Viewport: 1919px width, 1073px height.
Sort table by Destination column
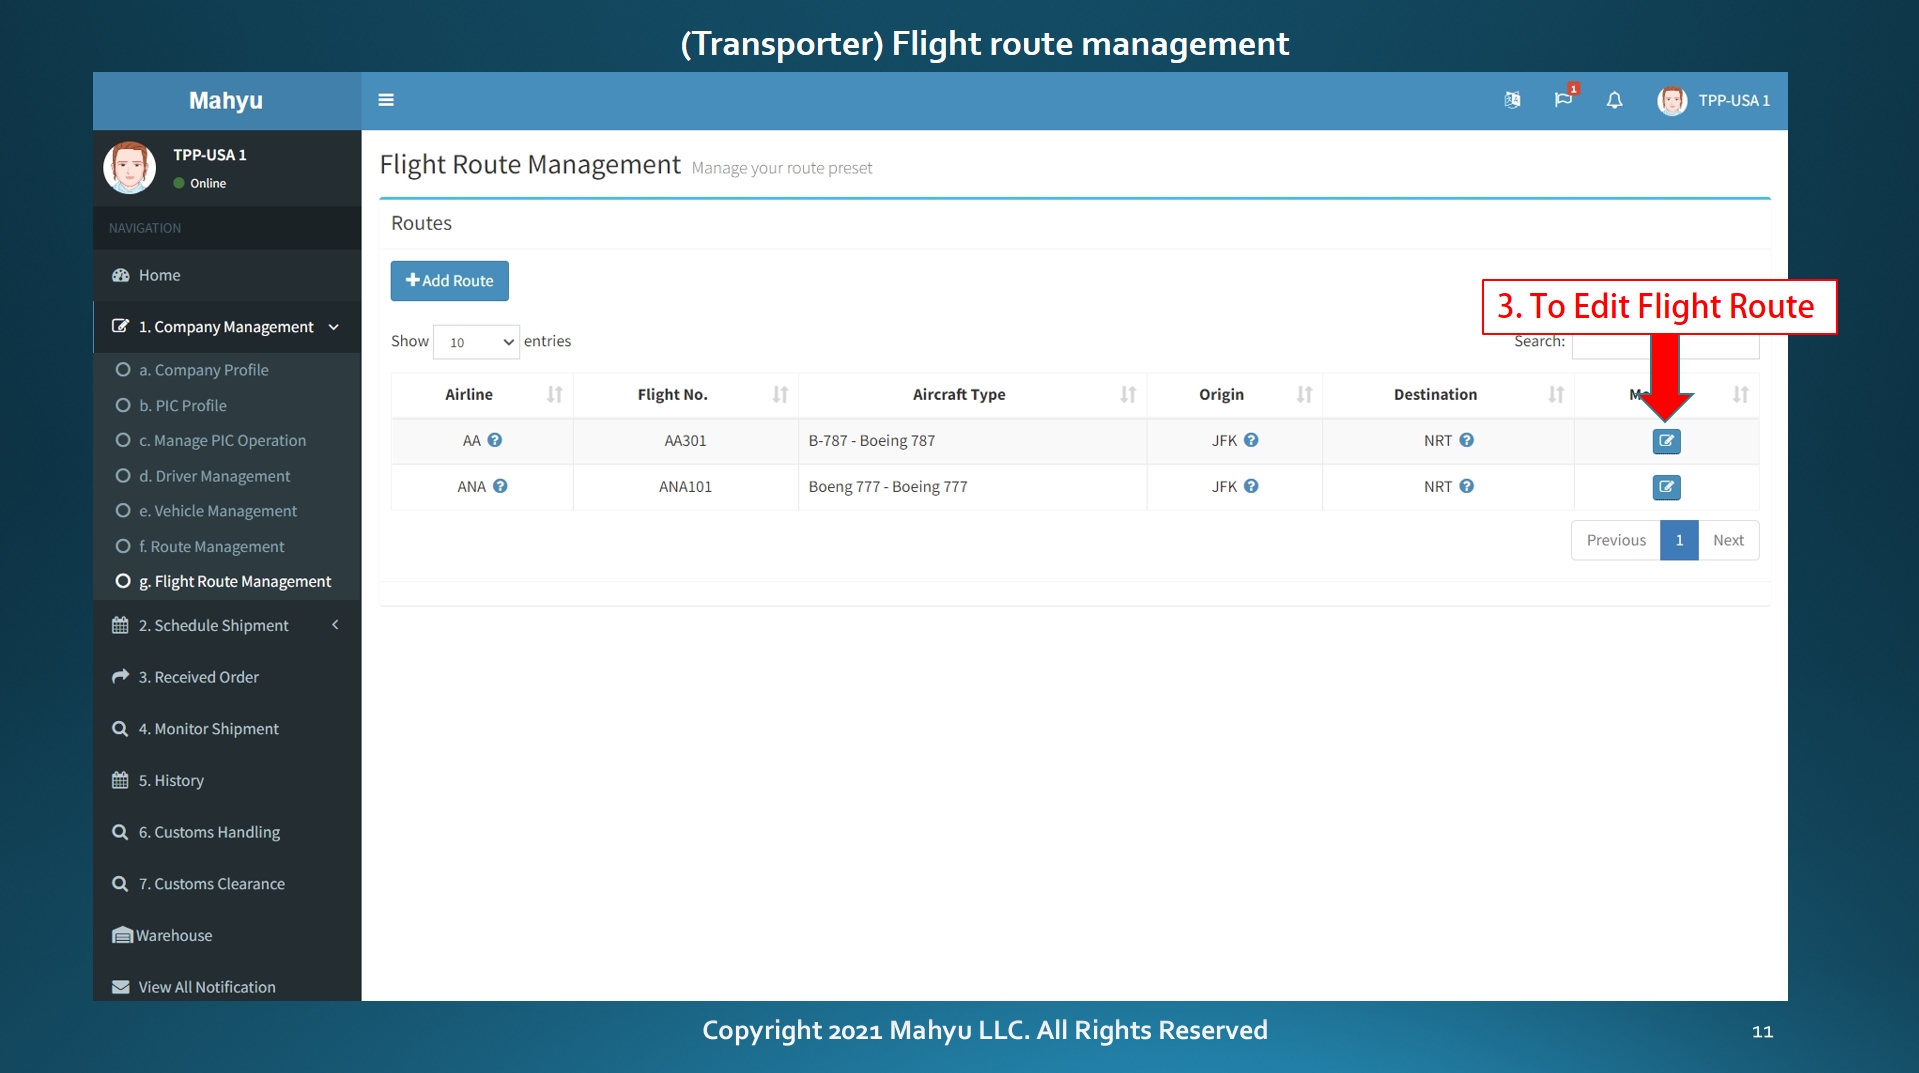(1448, 395)
